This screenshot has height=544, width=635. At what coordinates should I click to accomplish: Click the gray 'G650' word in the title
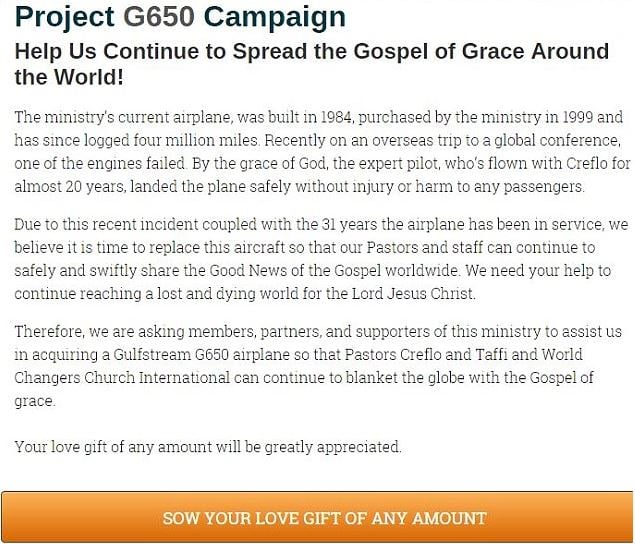[x=159, y=17]
